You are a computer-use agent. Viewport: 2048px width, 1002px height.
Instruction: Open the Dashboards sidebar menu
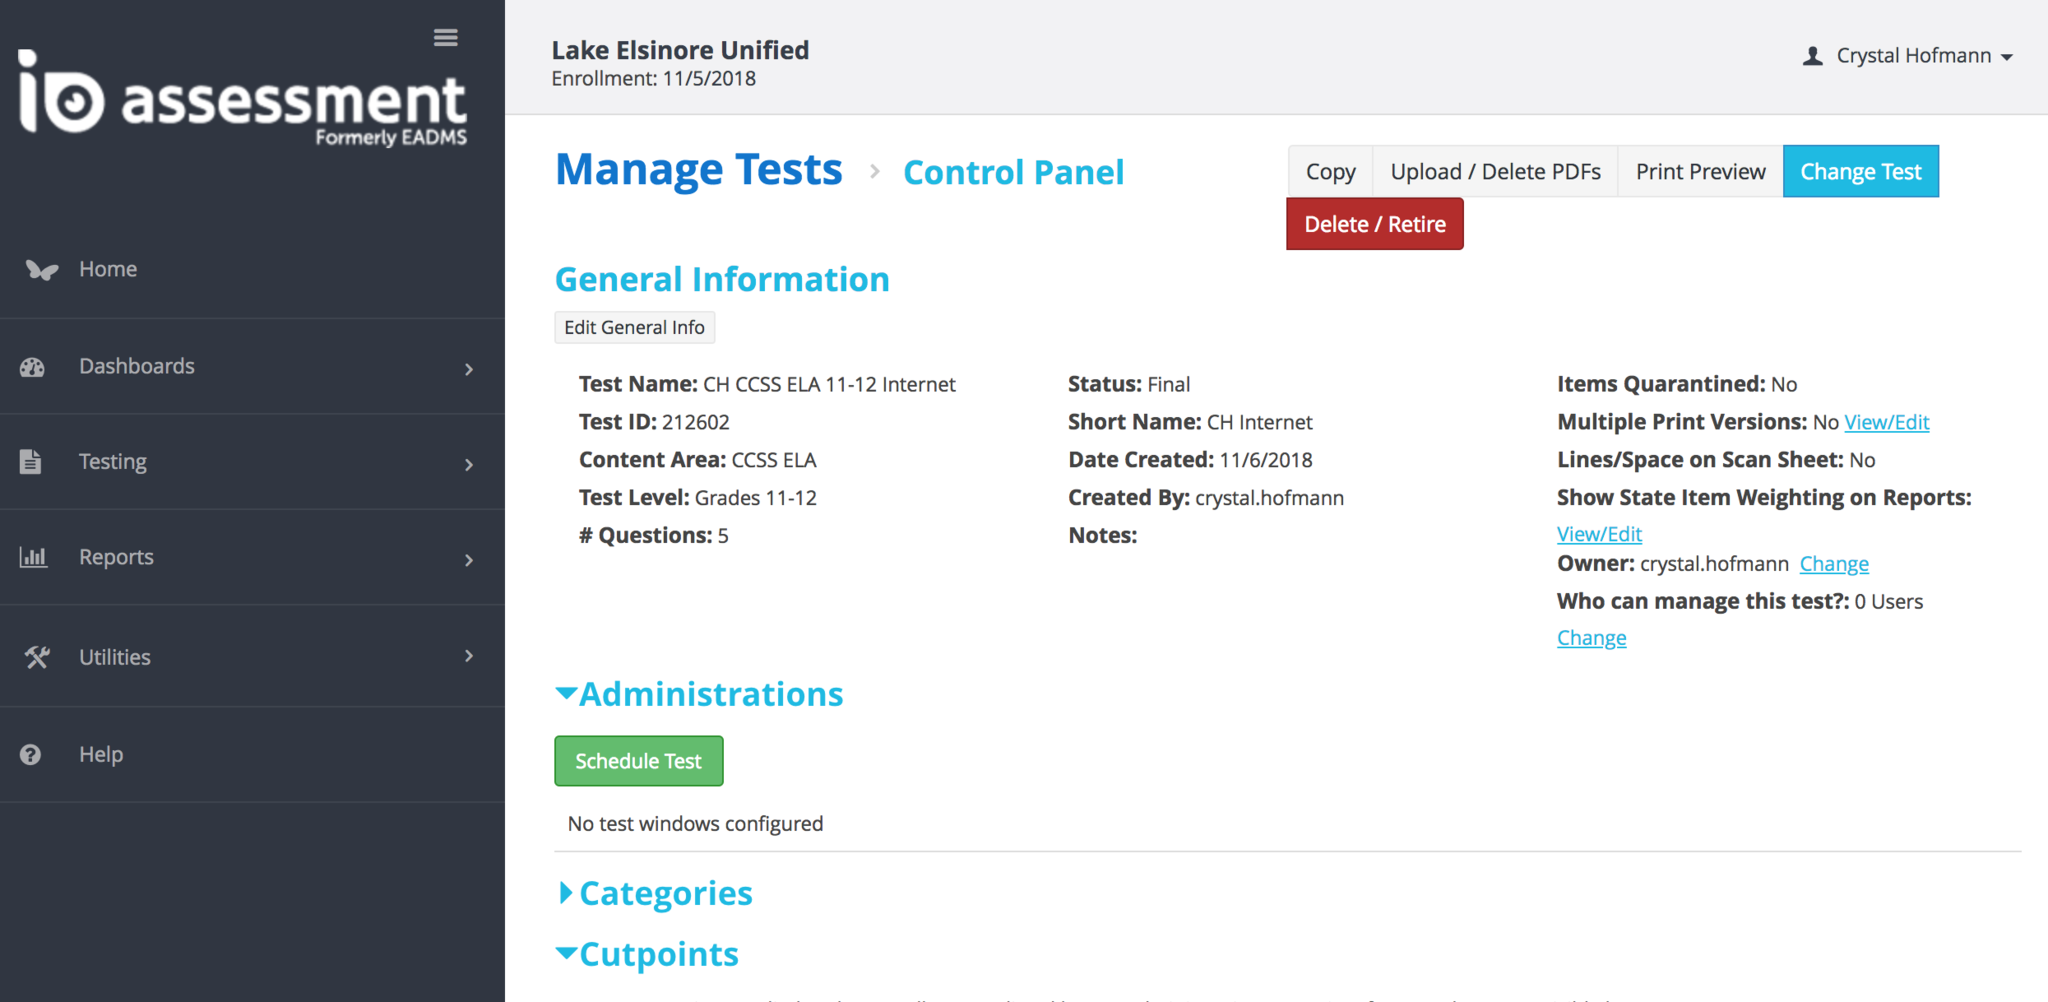pyautogui.click(x=137, y=367)
